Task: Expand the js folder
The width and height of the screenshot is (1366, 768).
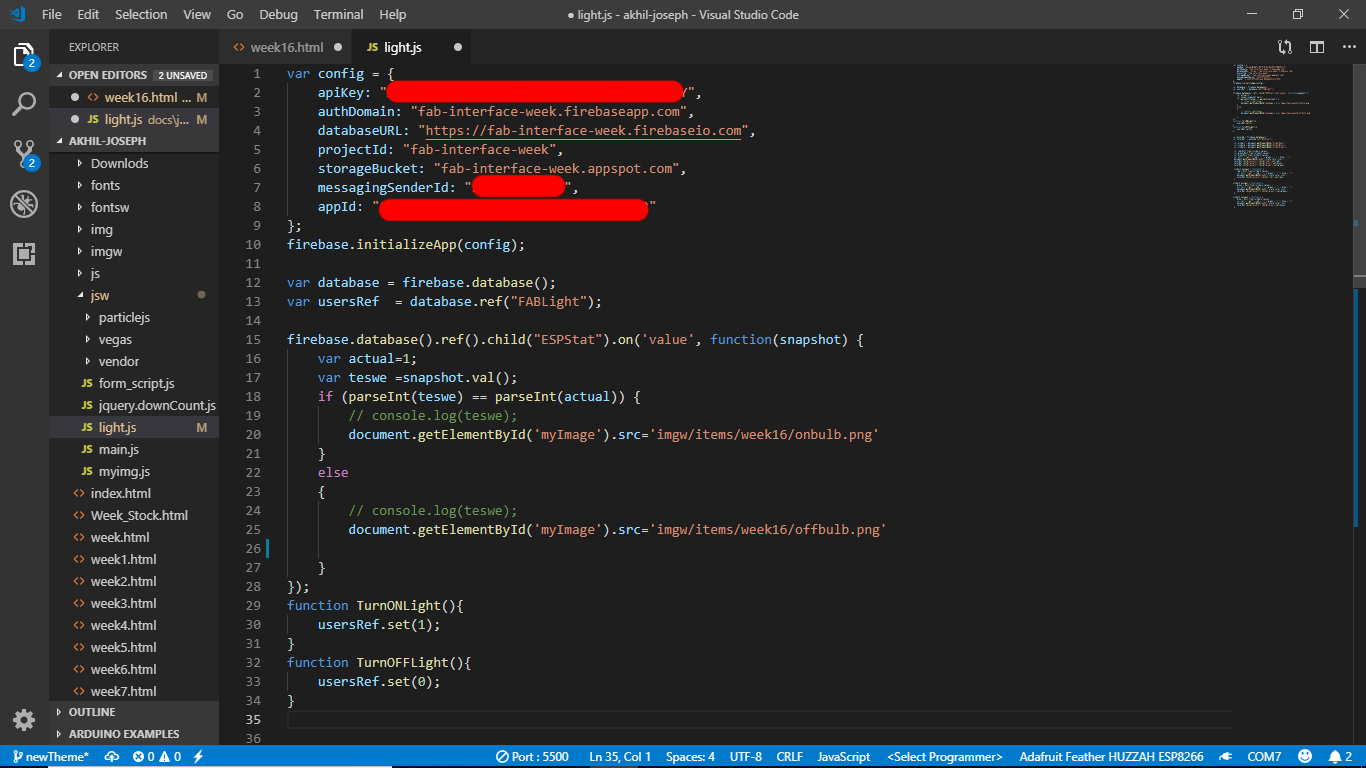Action: 134,273
